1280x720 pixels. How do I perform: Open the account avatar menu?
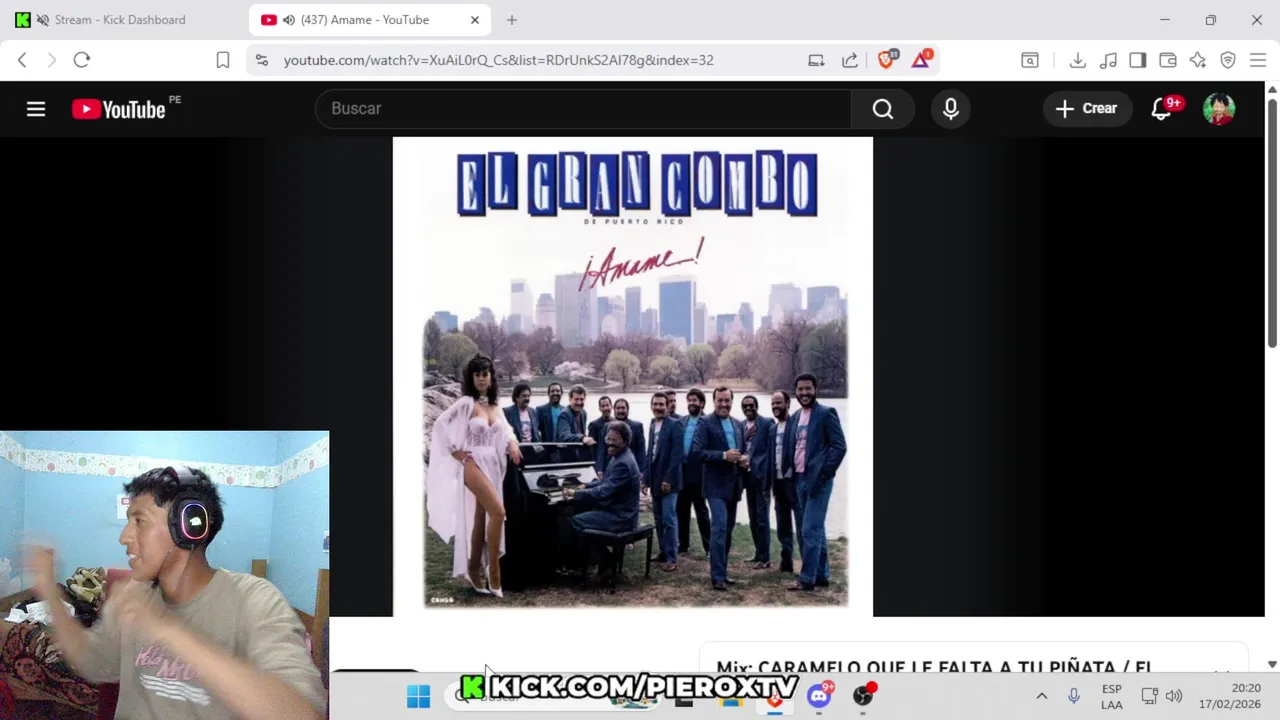click(x=1219, y=108)
